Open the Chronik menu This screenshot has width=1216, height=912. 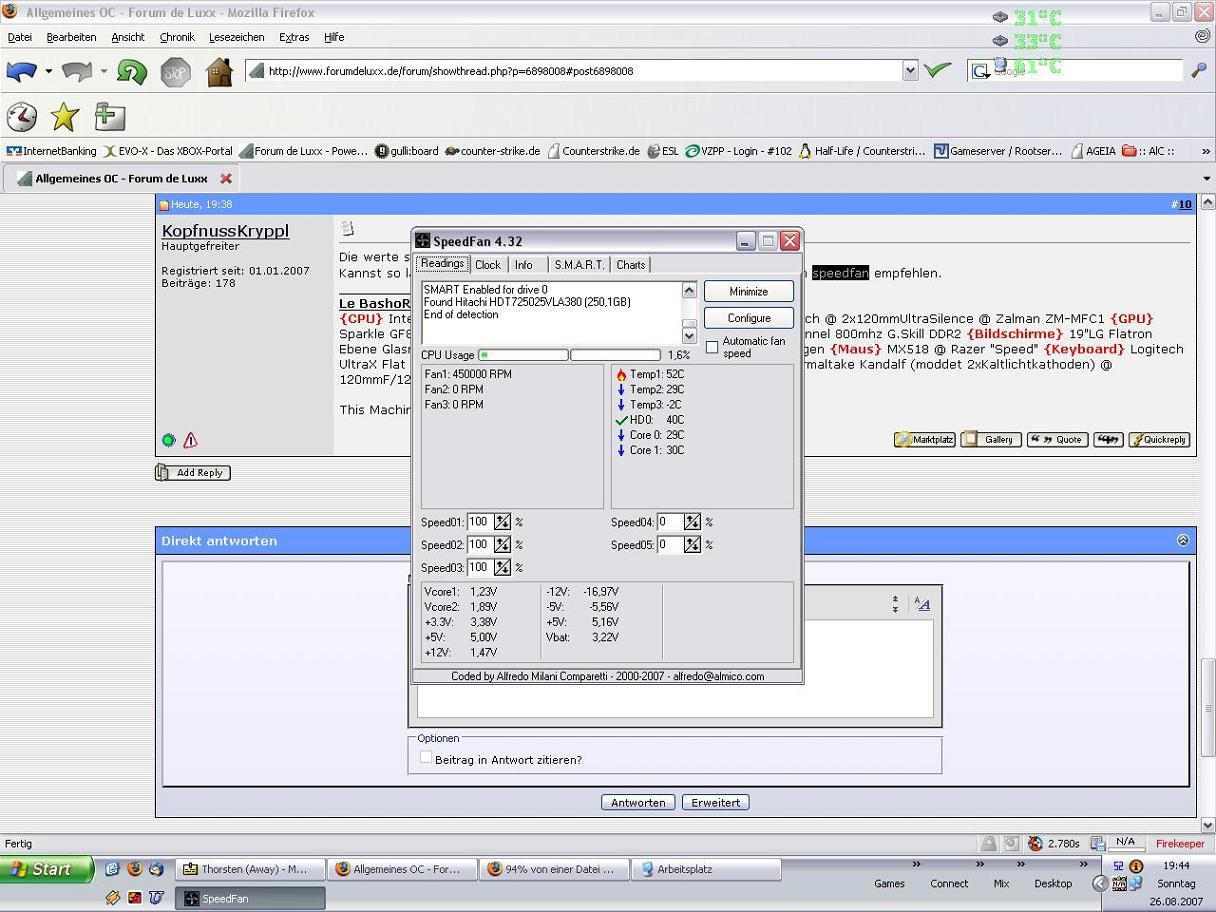click(177, 37)
